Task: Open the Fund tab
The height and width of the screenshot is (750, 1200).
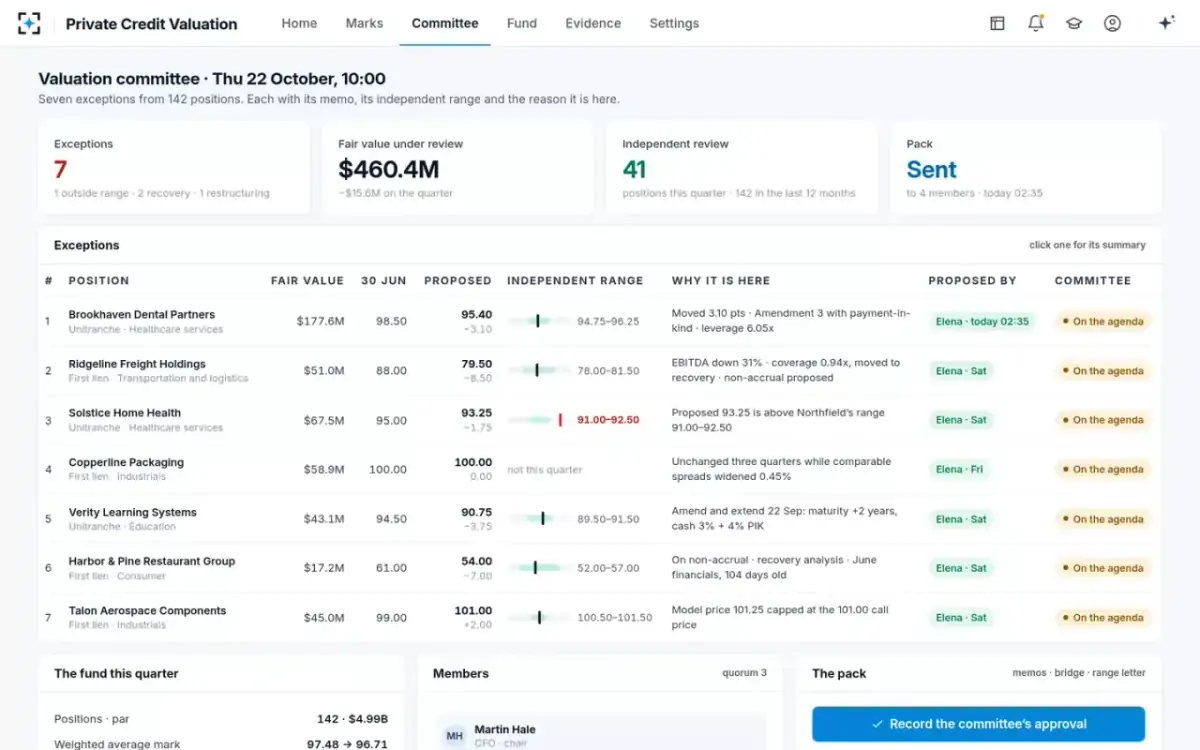Action: click(x=522, y=23)
